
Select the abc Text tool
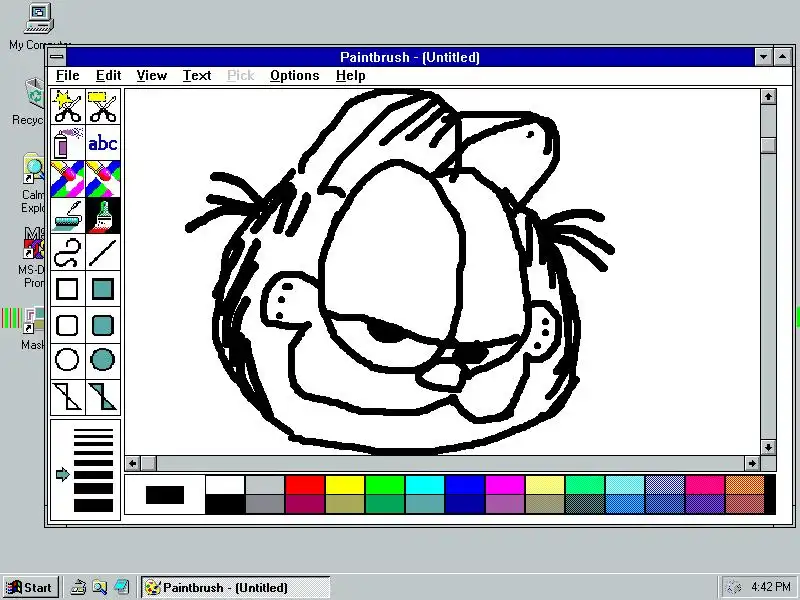103,142
